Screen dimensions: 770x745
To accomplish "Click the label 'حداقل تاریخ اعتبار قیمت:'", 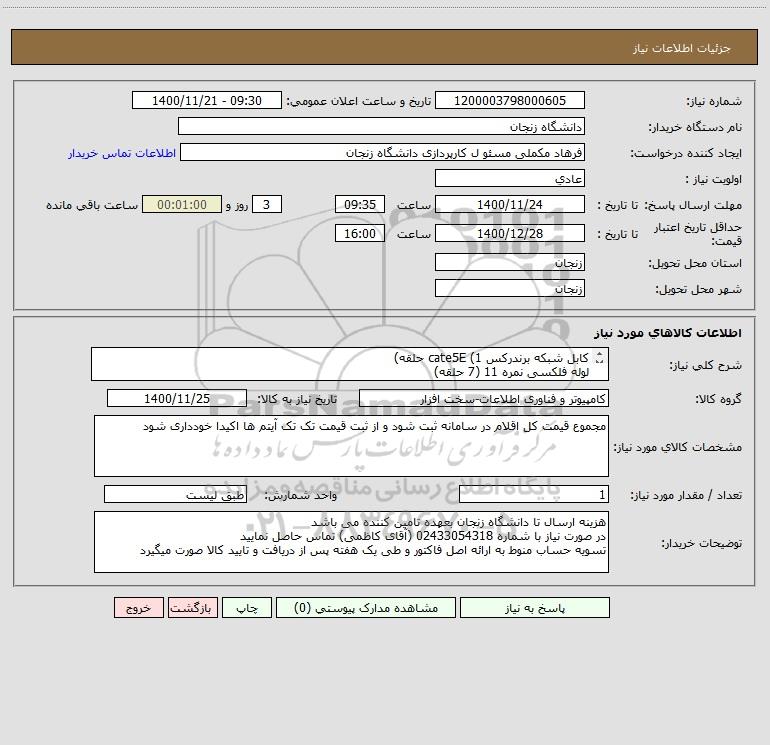I will tap(698, 234).
